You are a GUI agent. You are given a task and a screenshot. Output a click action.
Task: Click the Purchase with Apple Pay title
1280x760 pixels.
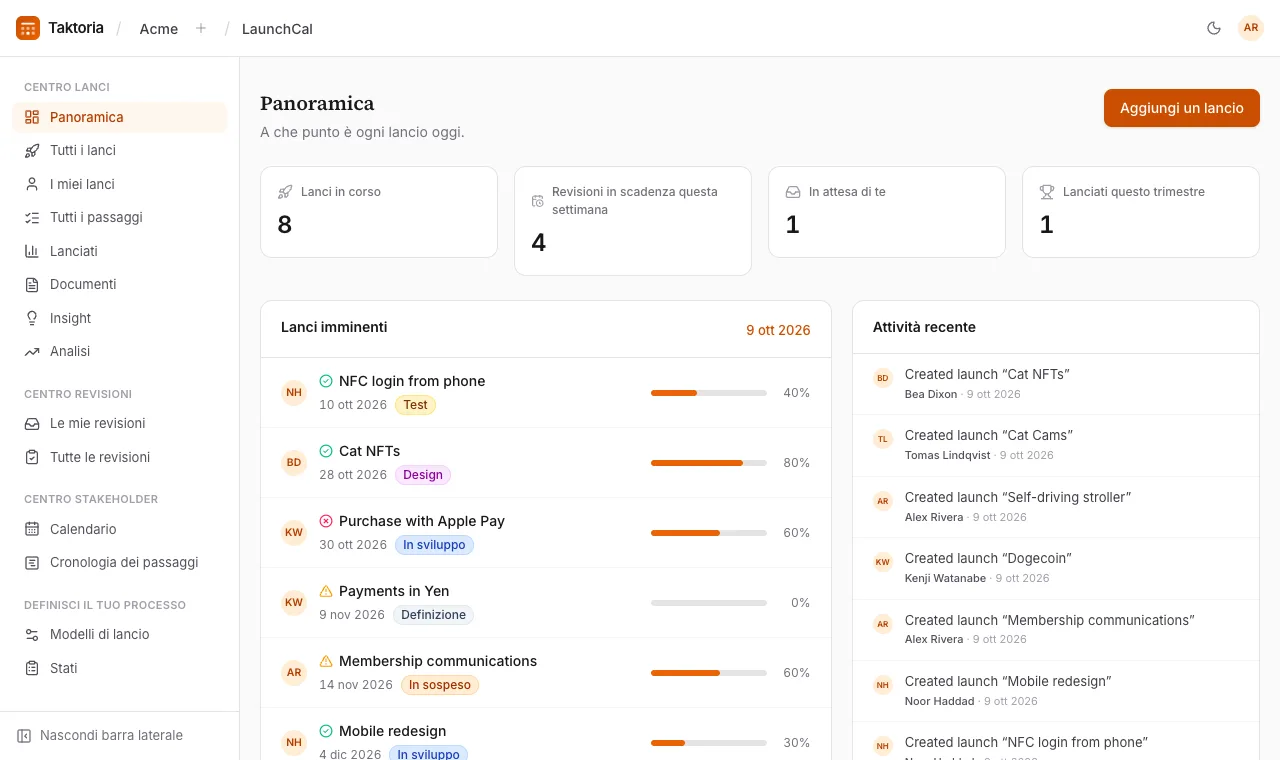pos(422,521)
